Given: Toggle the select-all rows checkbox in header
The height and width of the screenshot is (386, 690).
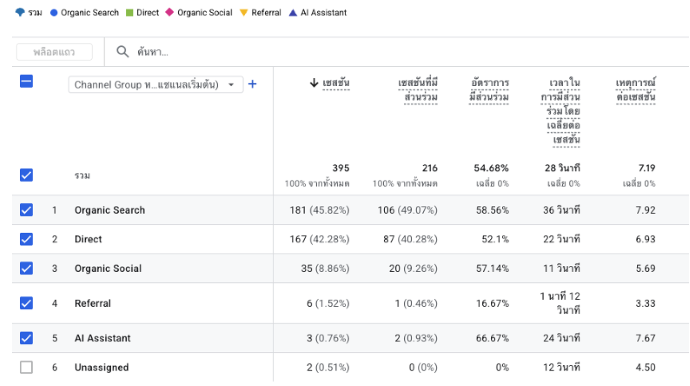Looking at the screenshot, I should pyautogui.click(x=26, y=81).
